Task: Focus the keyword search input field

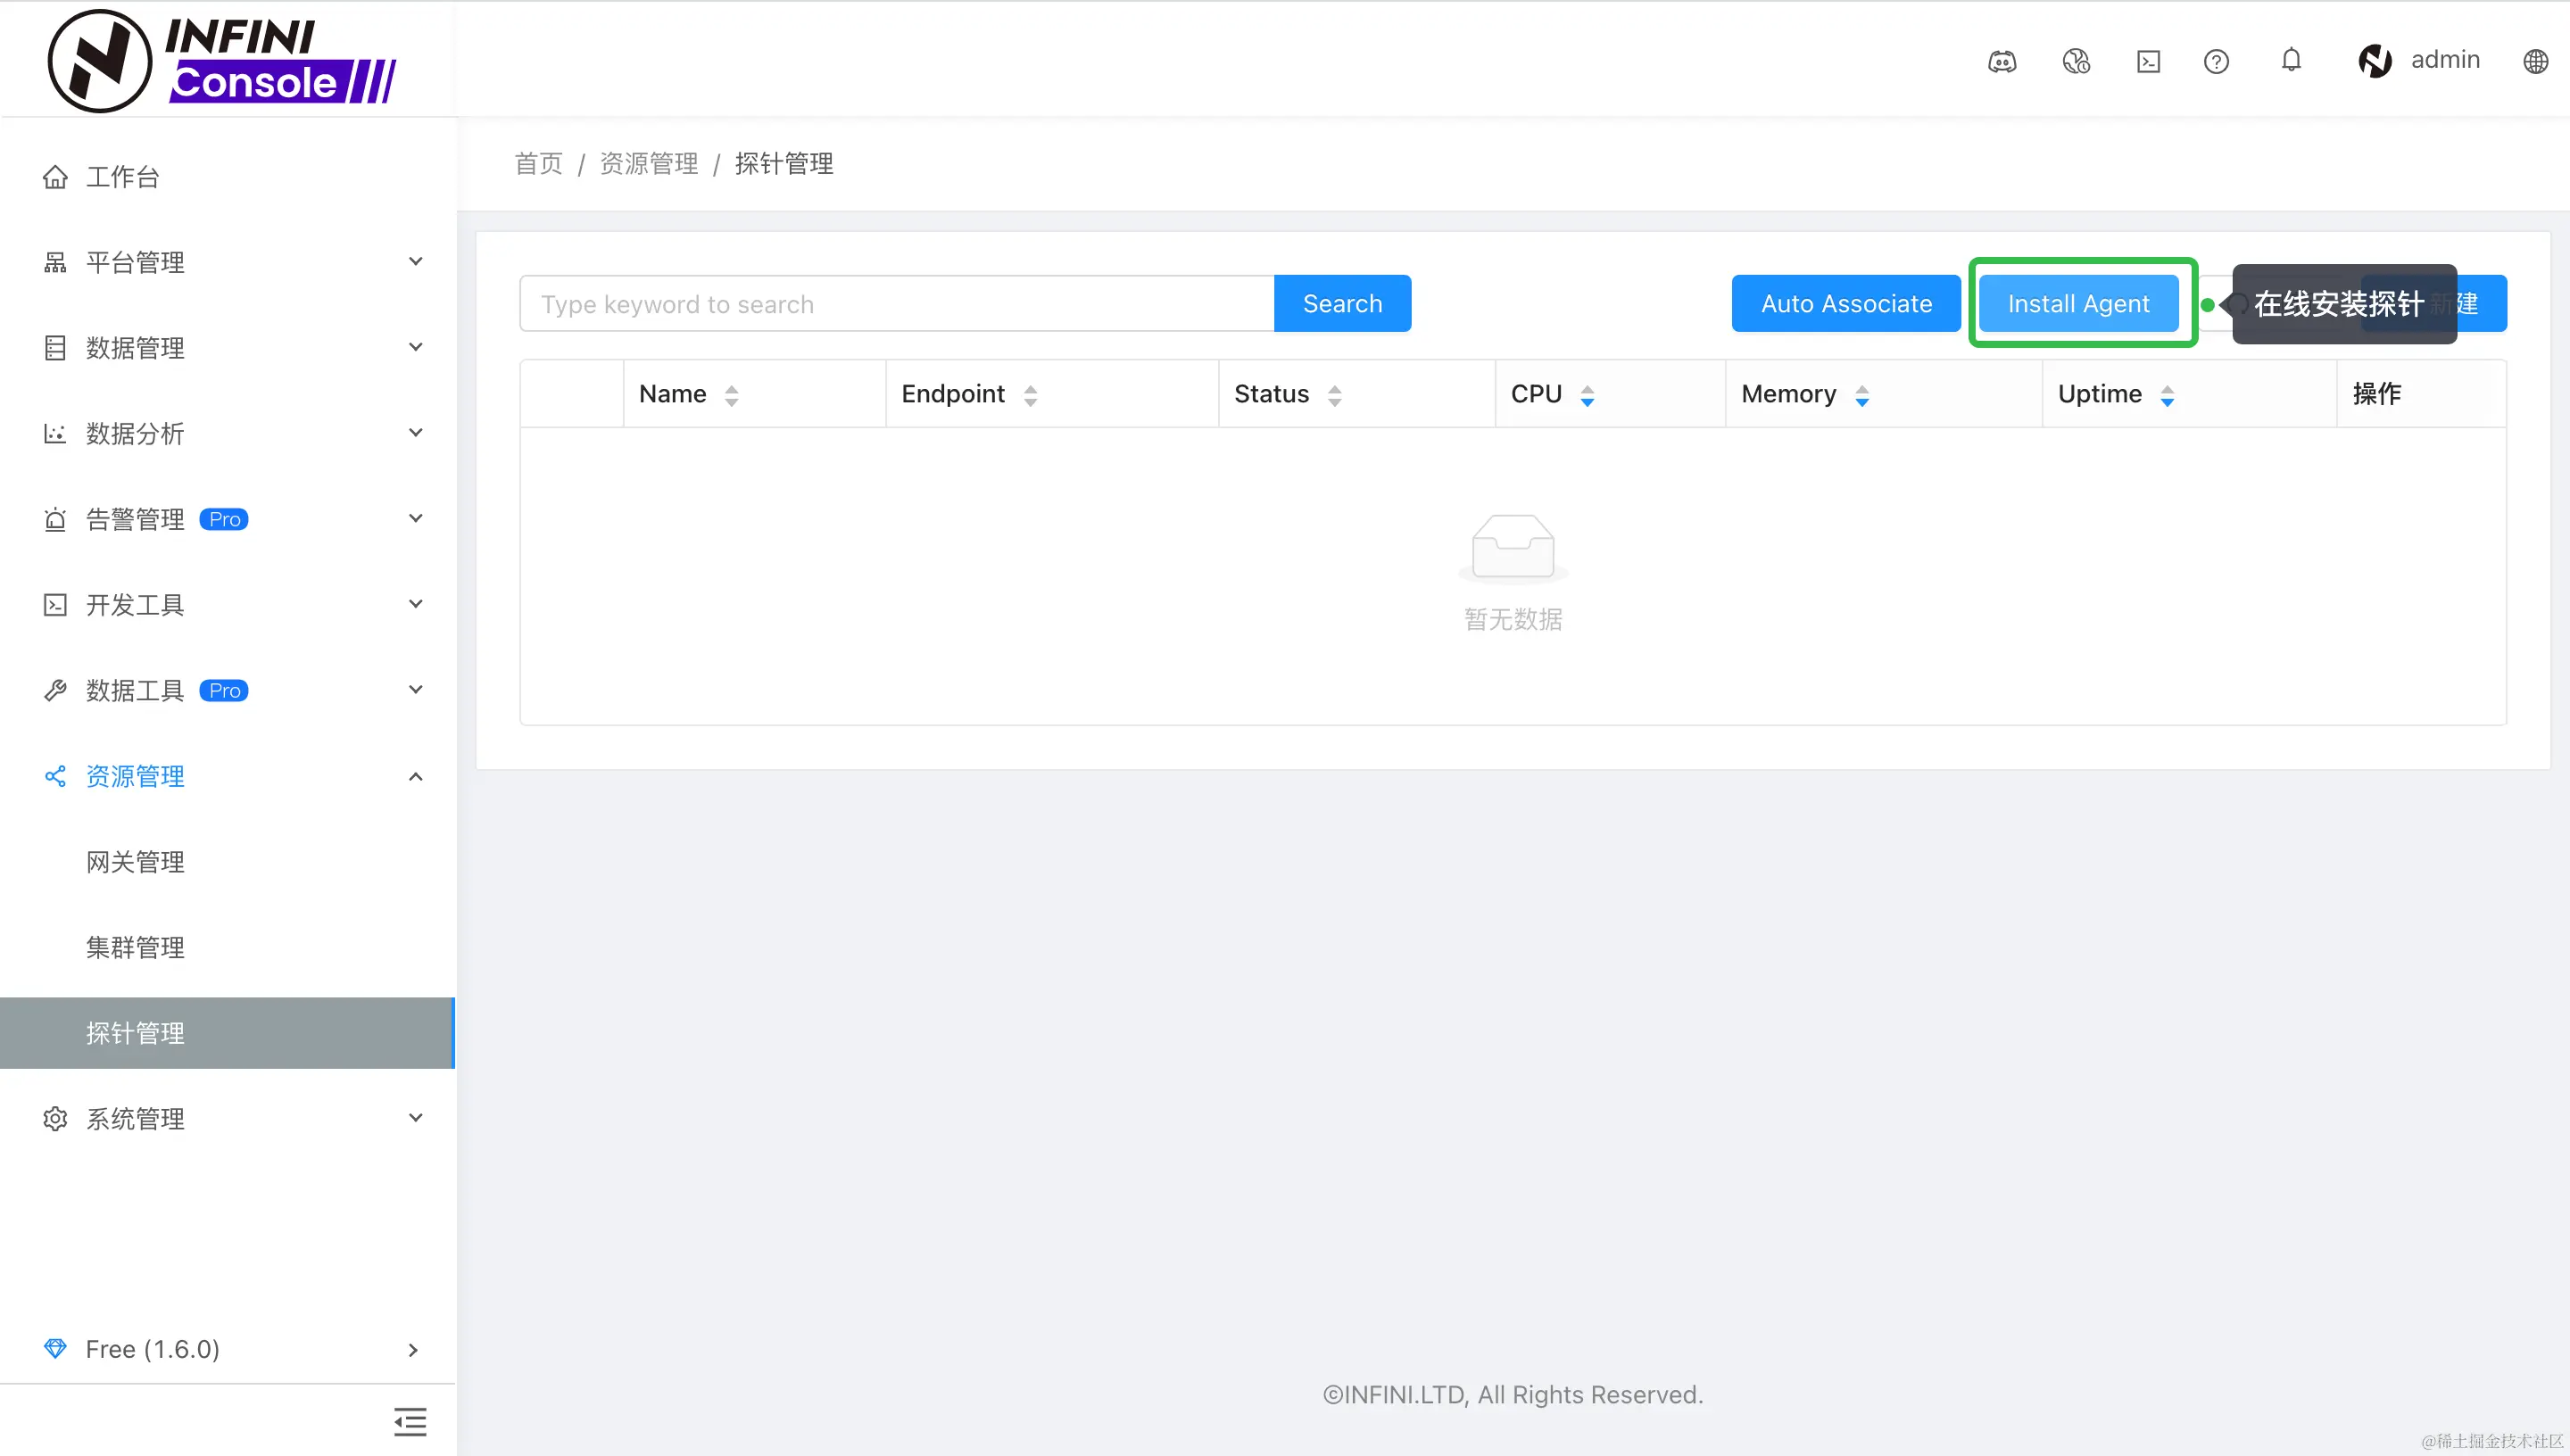Action: (x=896, y=304)
